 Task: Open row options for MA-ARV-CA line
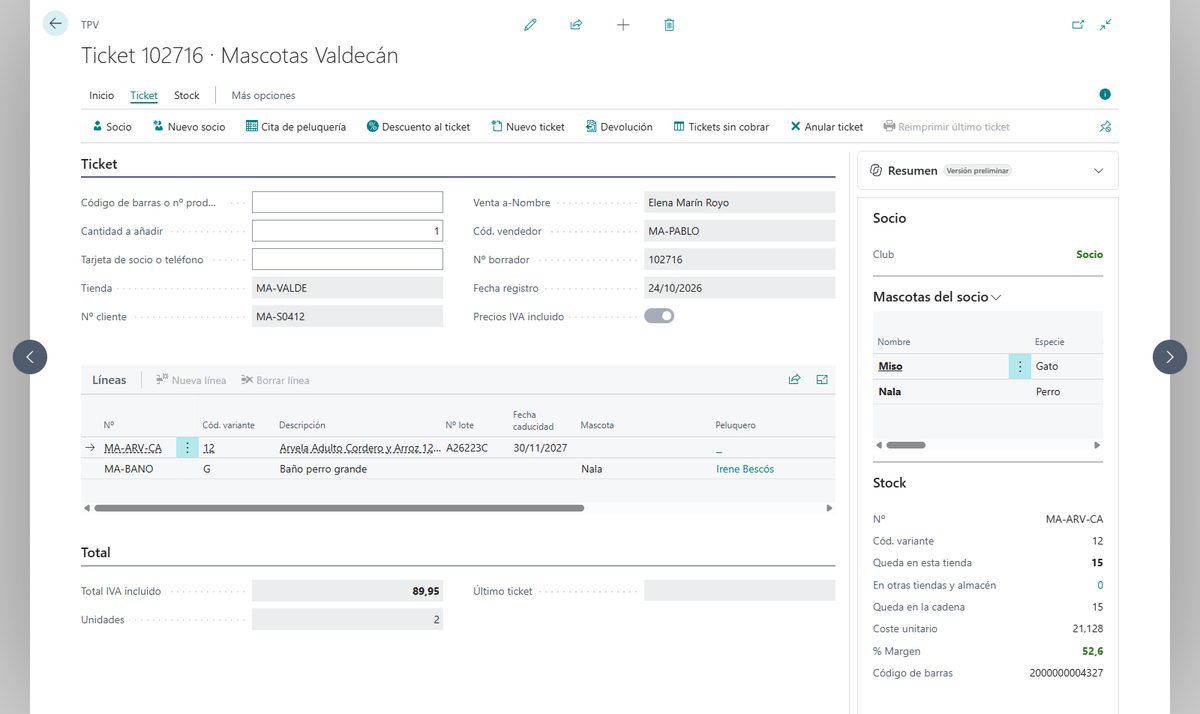187,448
